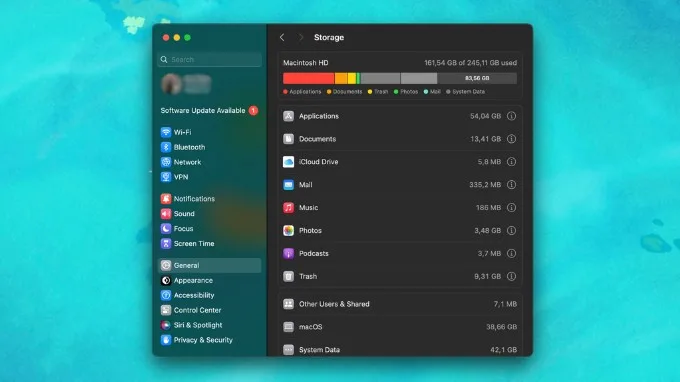Image resolution: width=680 pixels, height=382 pixels.
Task: Click the 38,66 GB macOS size value
Action: click(501, 327)
